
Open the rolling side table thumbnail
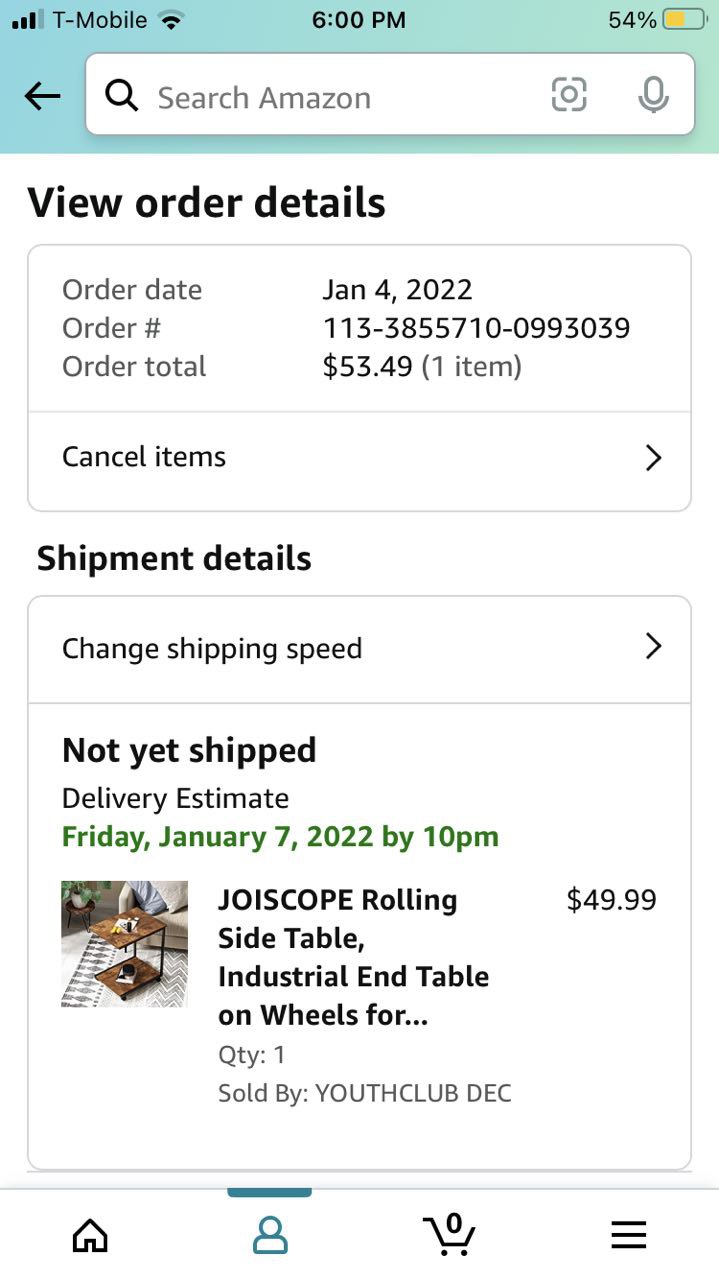[124, 943]
